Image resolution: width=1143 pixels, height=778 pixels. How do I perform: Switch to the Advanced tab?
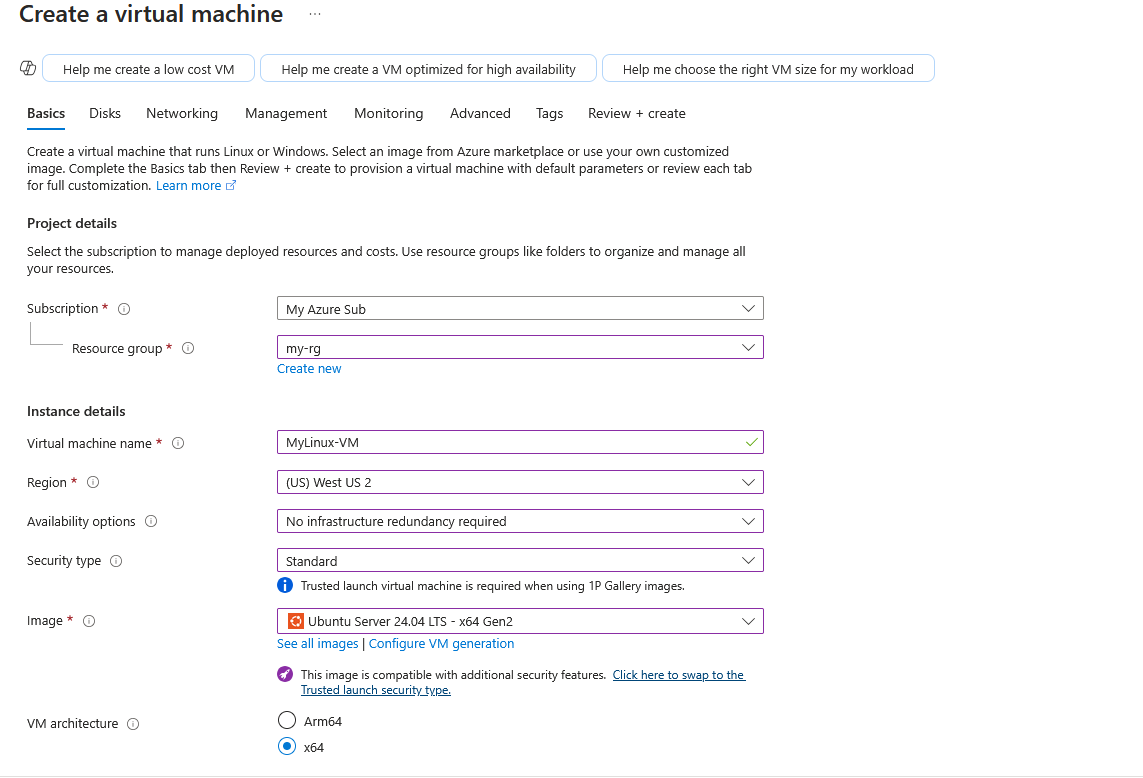(x=480, y=114)
